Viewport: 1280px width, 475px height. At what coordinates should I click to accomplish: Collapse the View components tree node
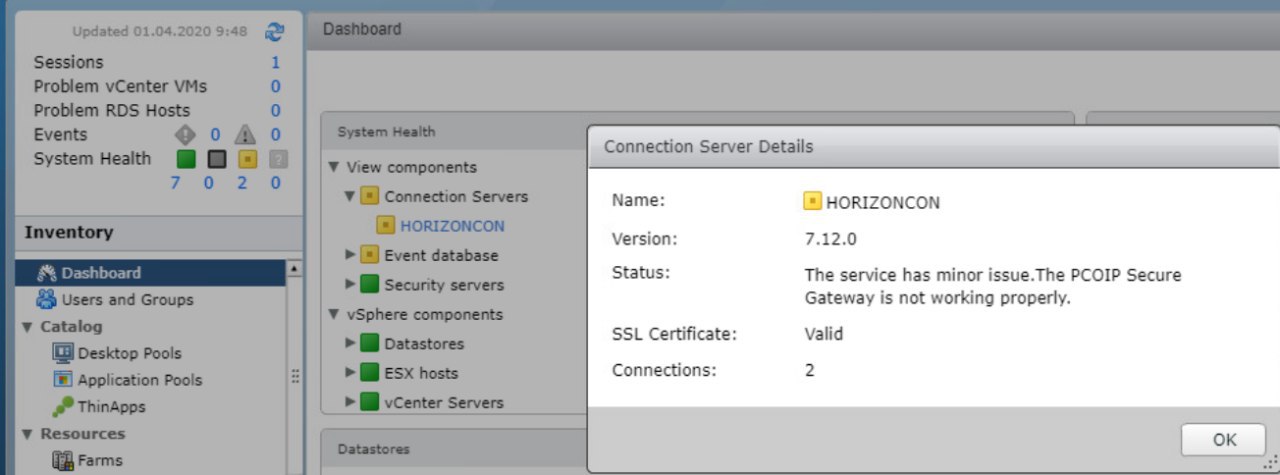pyautogui.click(x=334, y=167)
